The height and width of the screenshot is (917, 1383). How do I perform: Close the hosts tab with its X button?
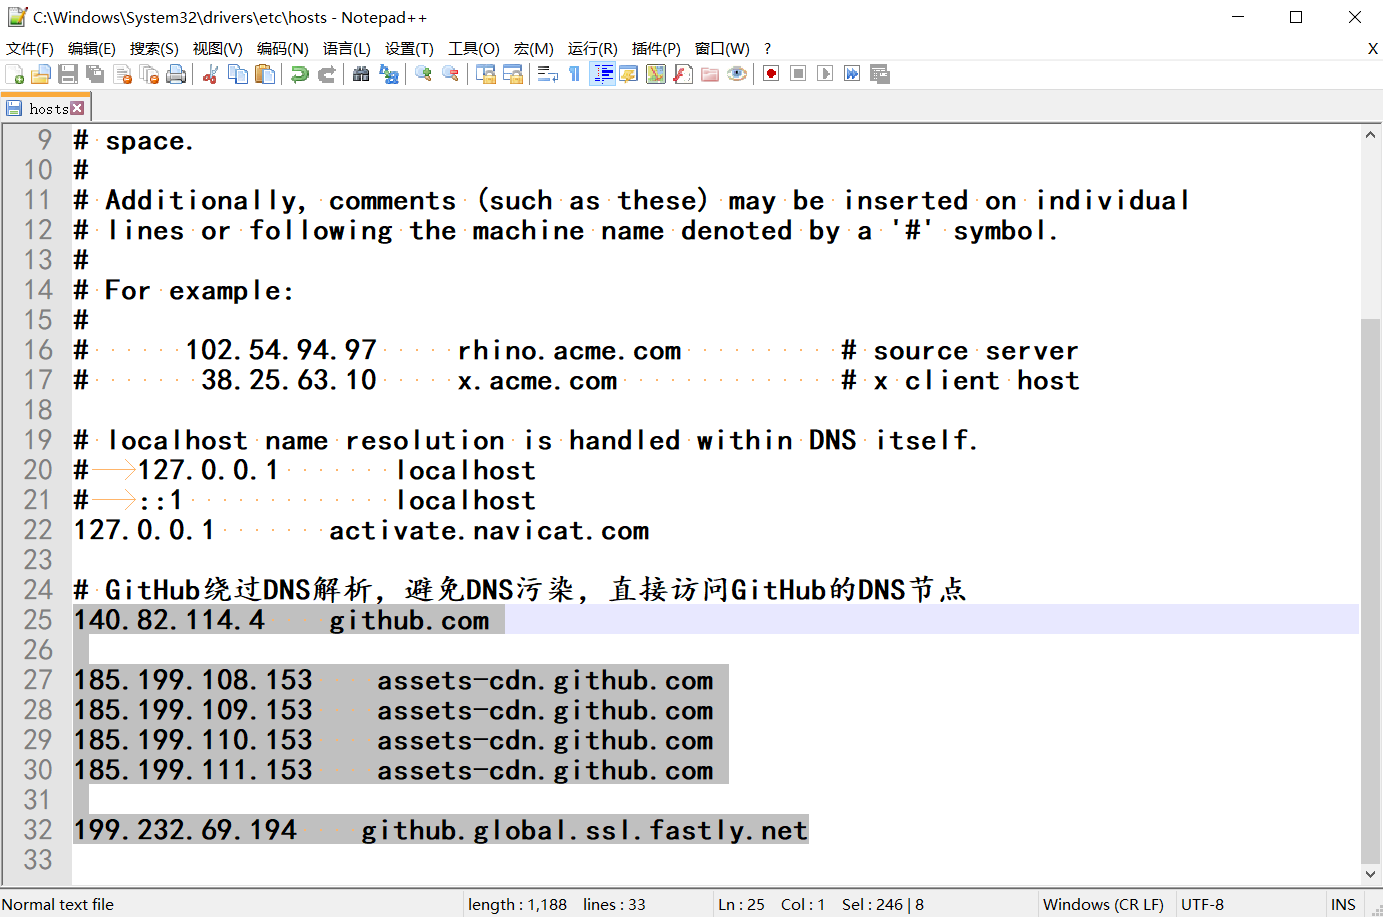point(78,108)
